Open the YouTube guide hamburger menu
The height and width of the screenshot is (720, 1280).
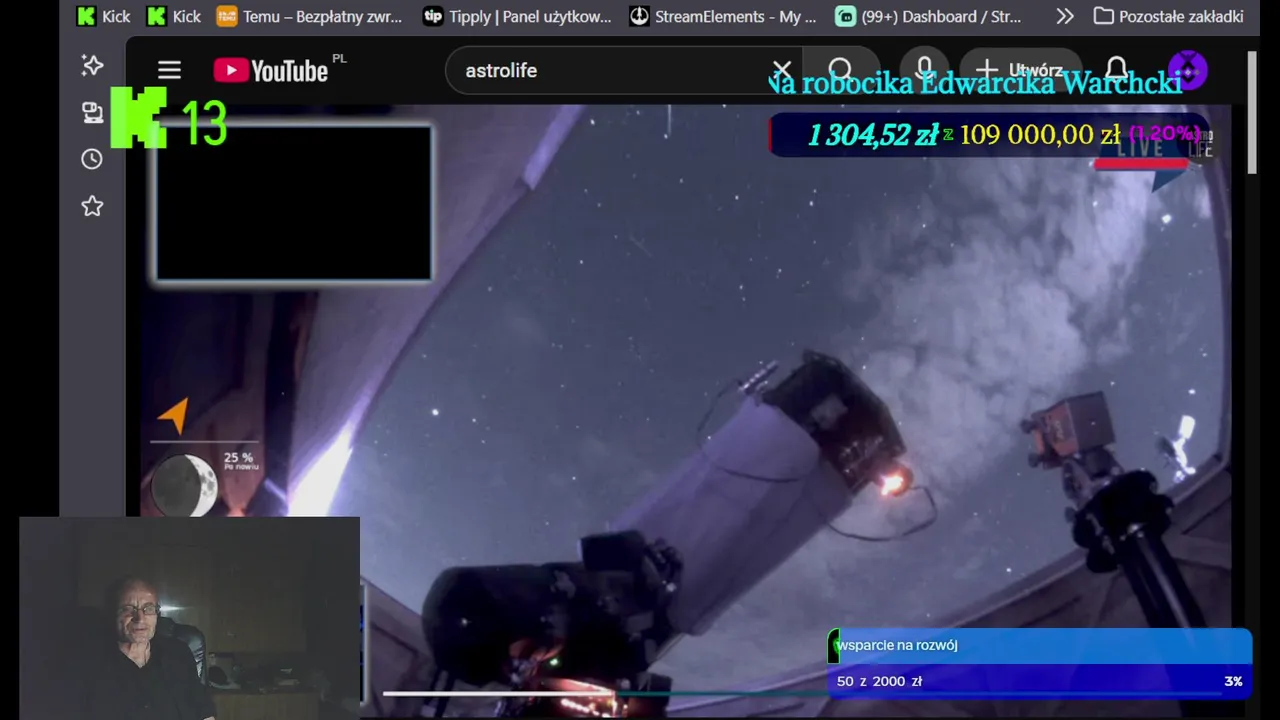(169, 70)
